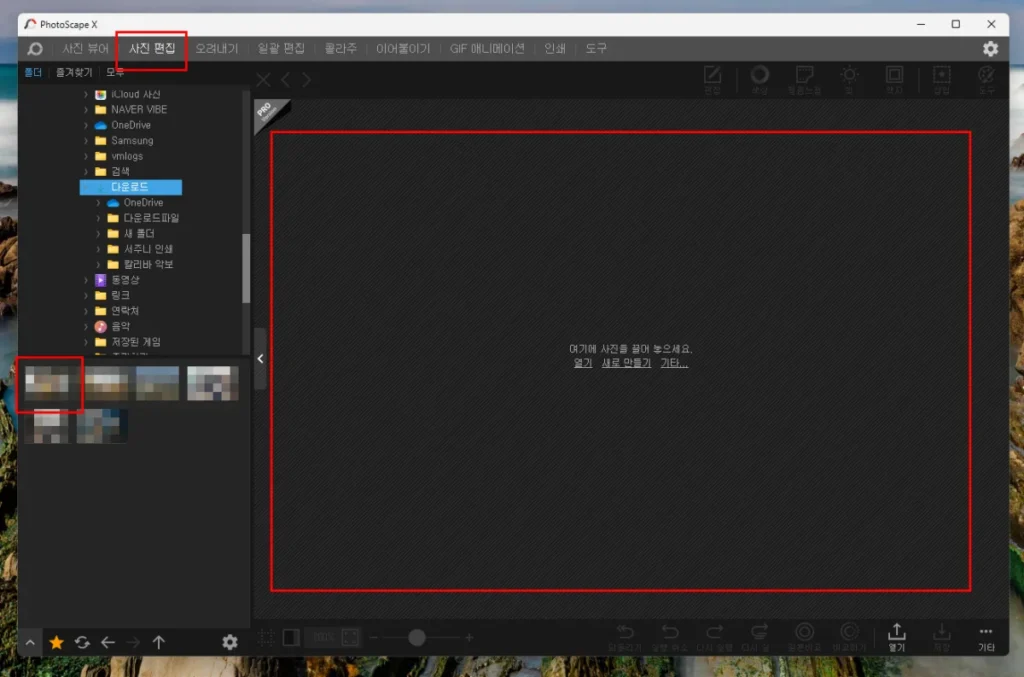Collapse the left file browser panel
Viewport: 1024px width, 677px height.
pos(260,358)
